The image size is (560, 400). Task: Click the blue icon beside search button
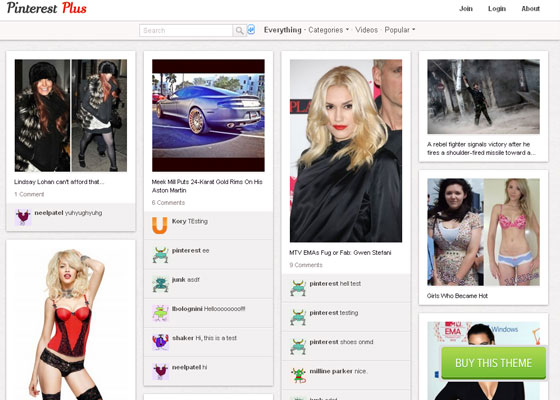click(x=251, y=30)
